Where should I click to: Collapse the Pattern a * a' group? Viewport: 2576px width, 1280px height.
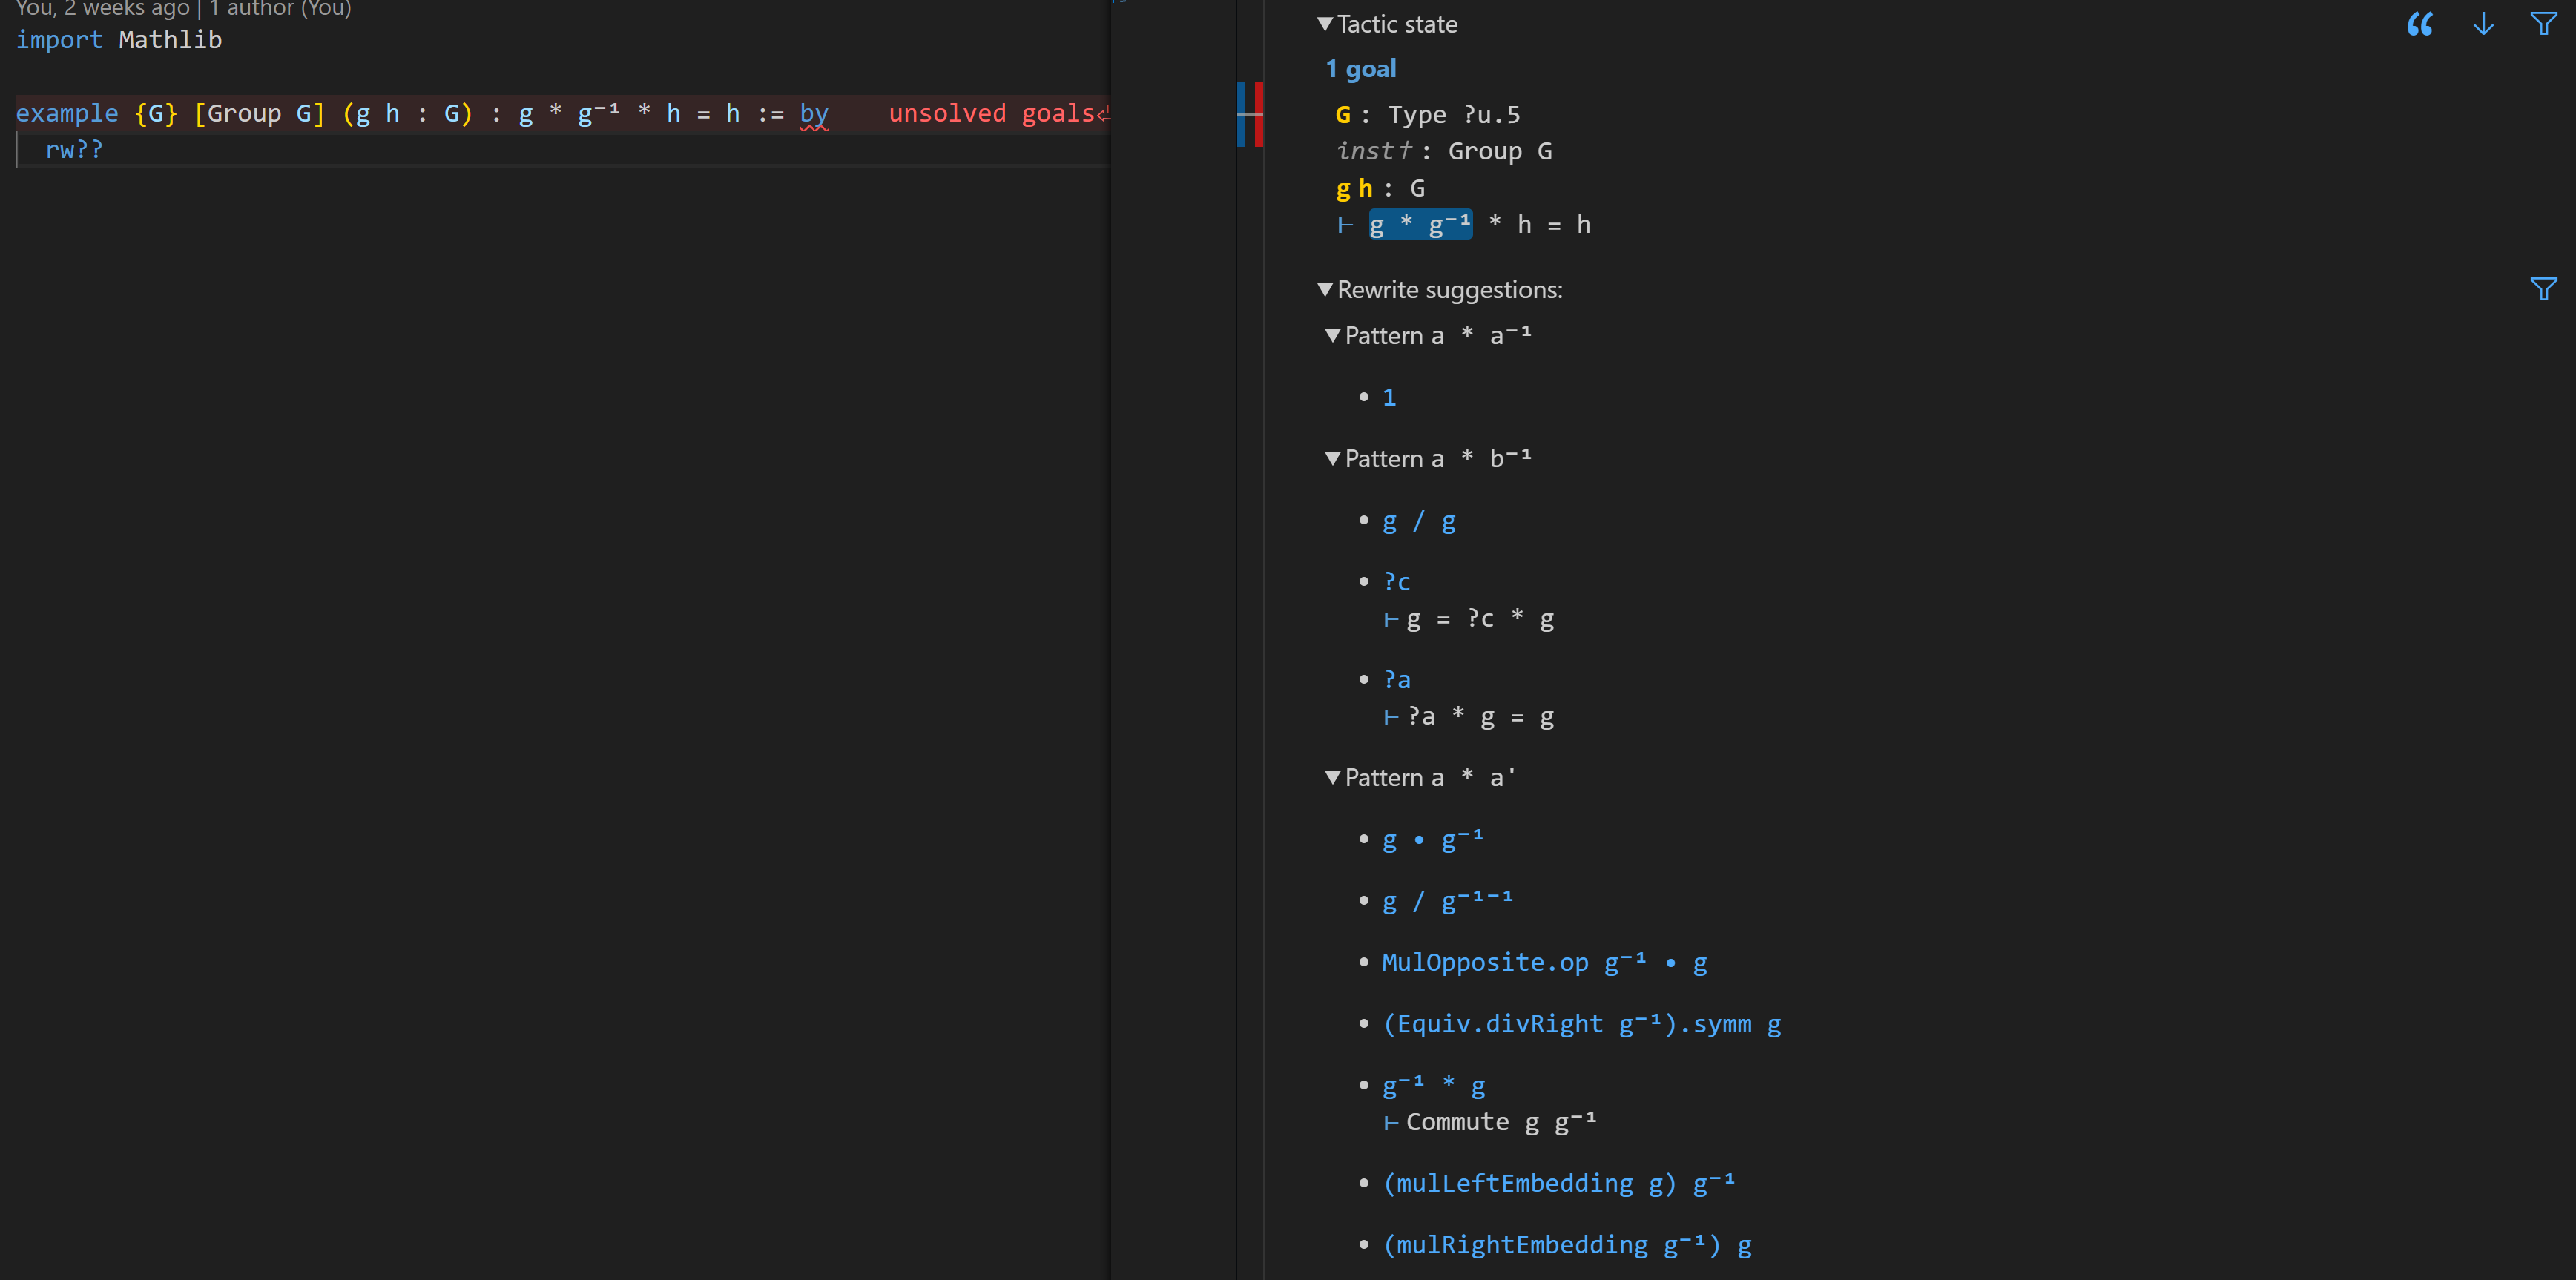(x=1332, y=778)
